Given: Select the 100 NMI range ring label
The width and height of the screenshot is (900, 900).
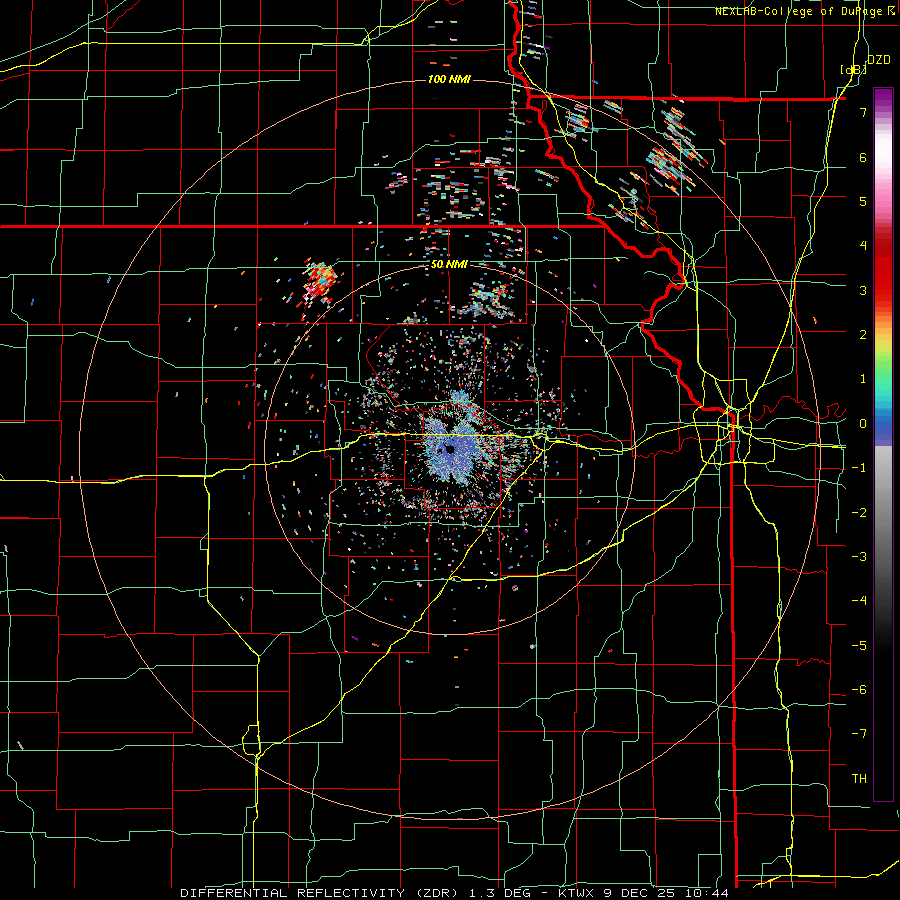Looking at the screenshot, I should 449,79.
